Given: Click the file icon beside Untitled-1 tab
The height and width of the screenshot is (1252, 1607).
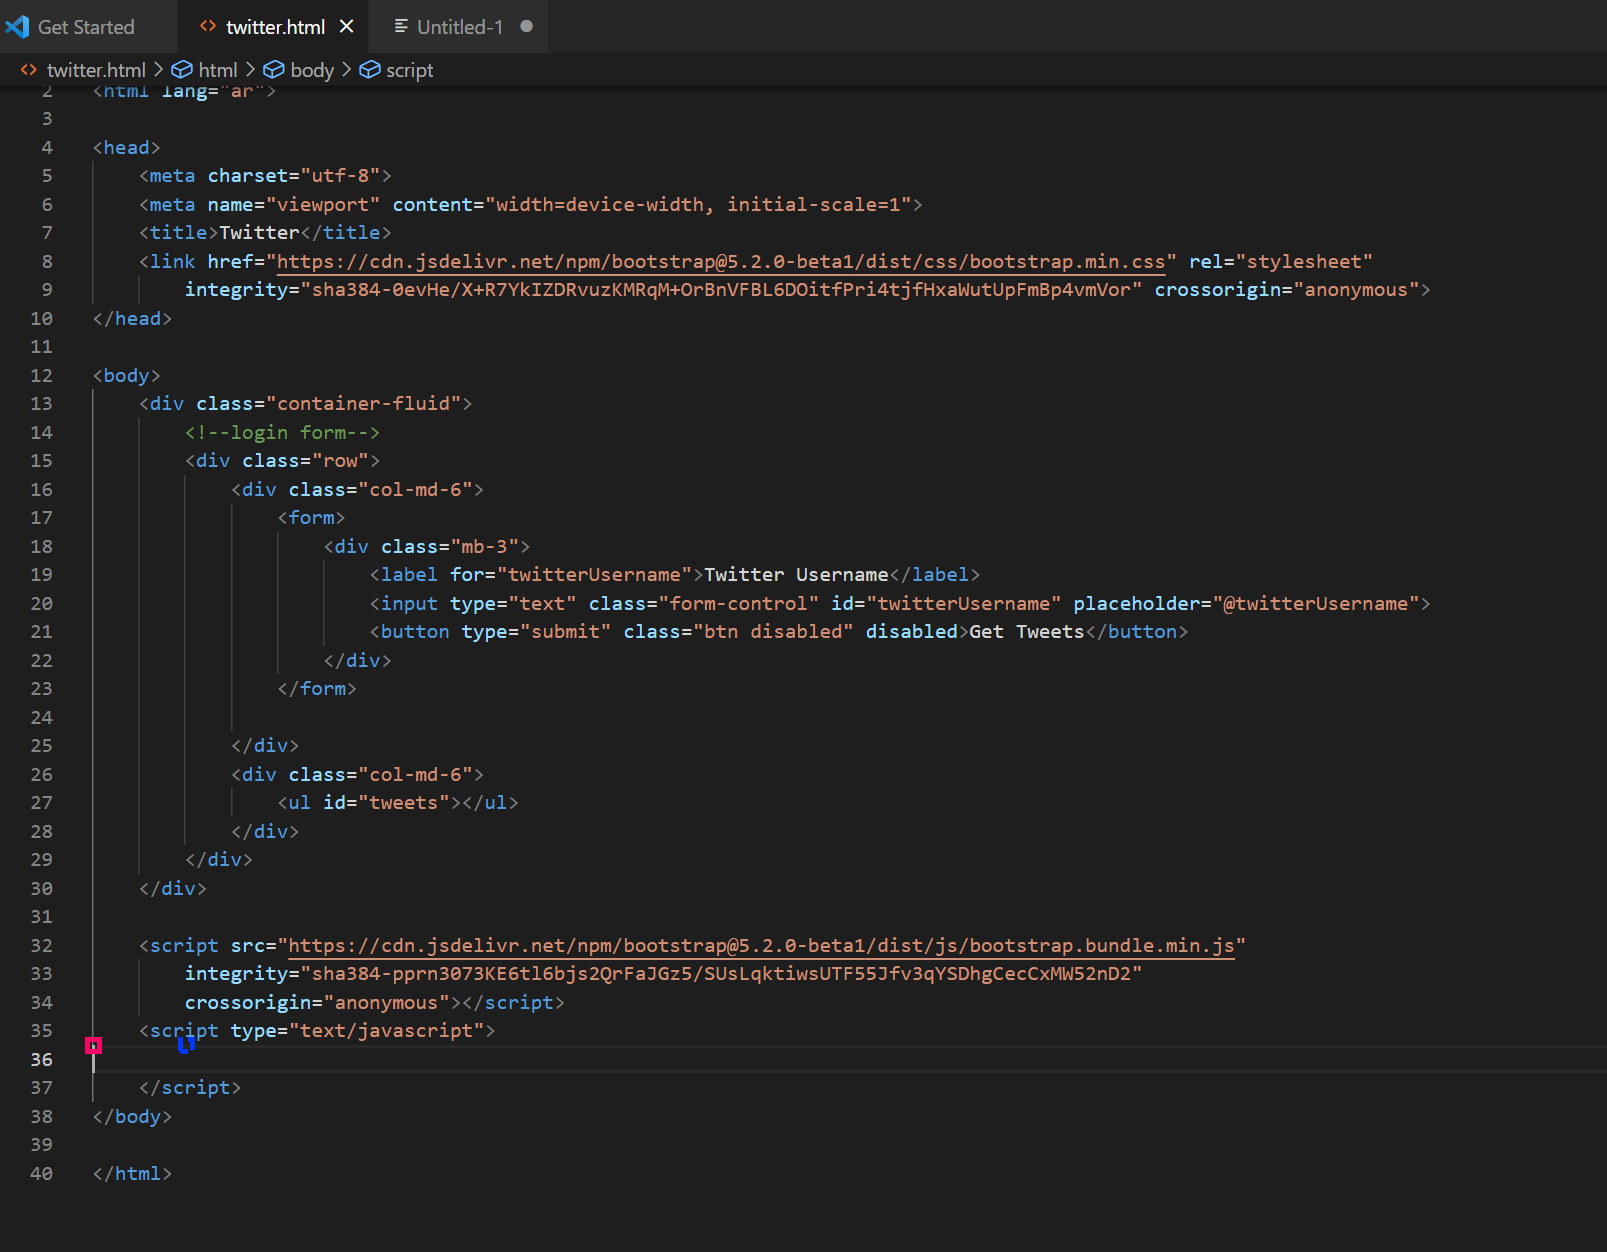Looking at the screenshot, I should click(403, 27).
